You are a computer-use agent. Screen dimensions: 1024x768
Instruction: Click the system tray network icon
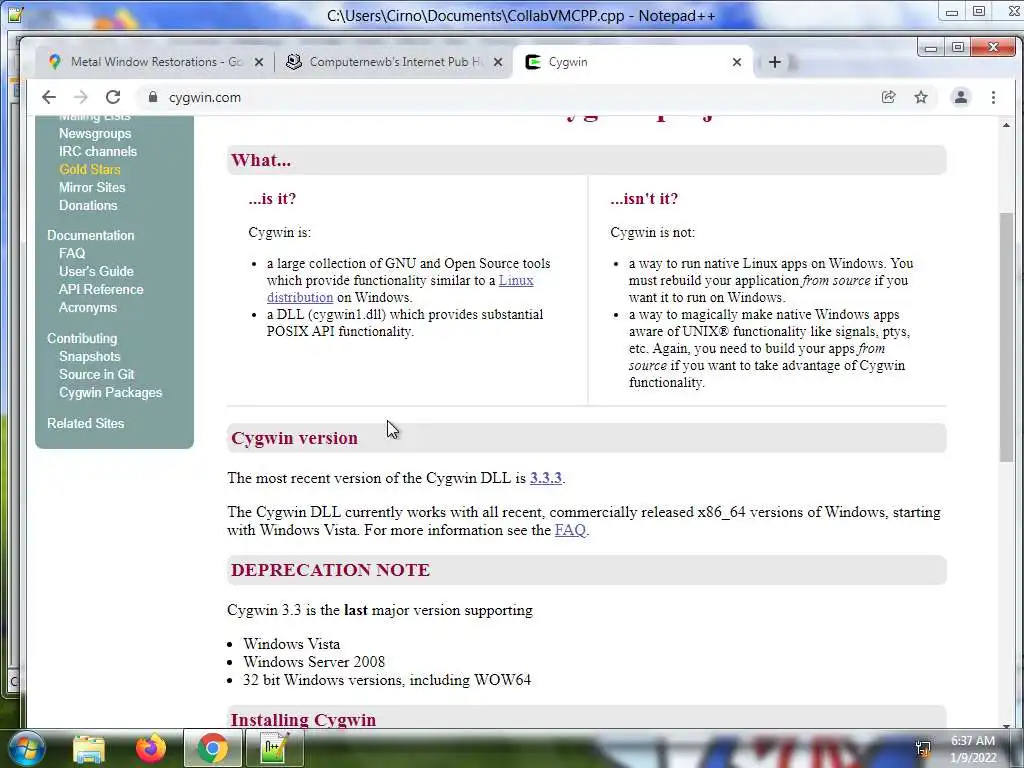tap(923, 748)
